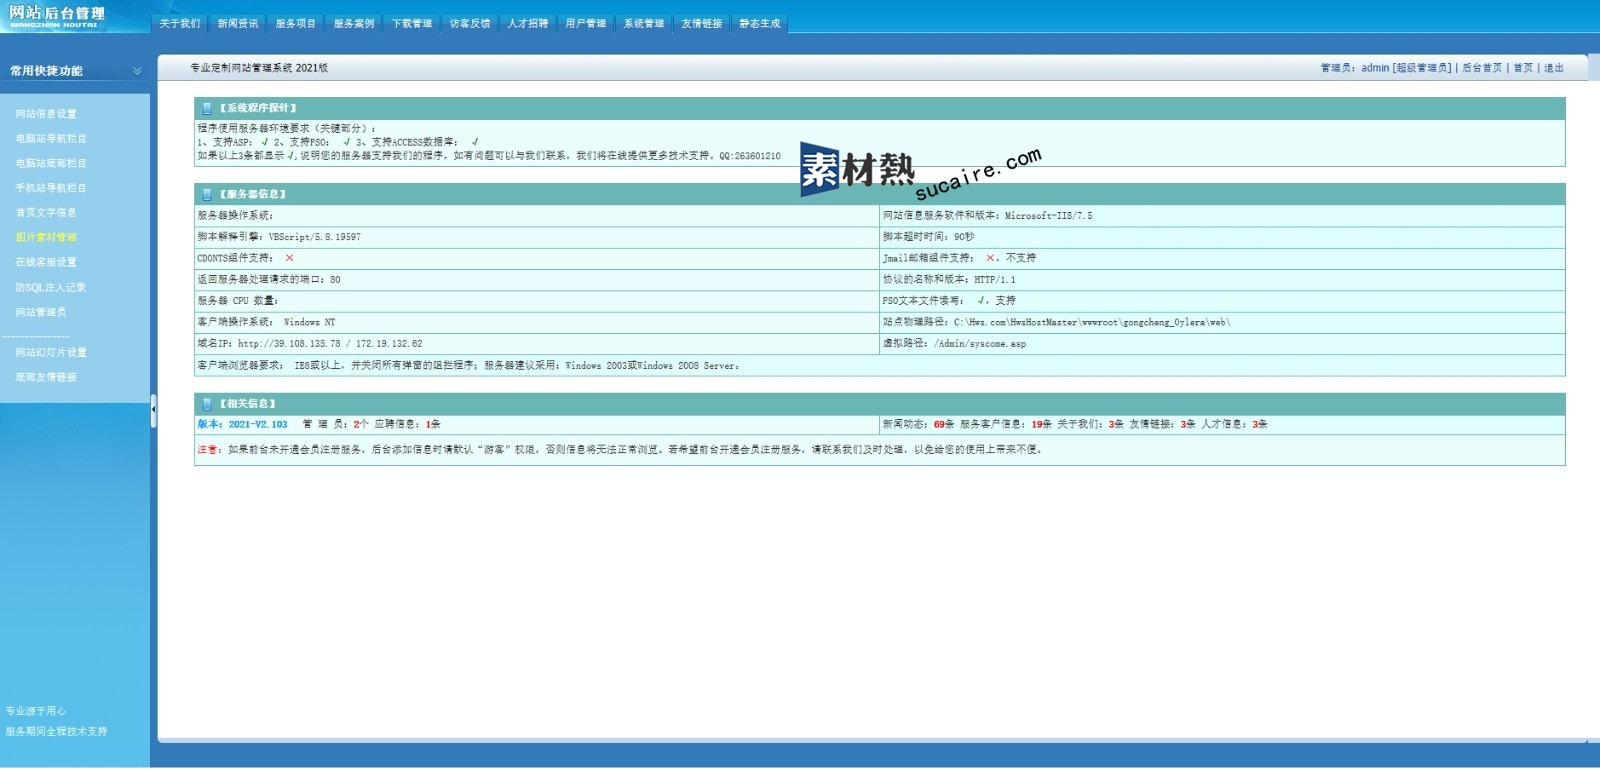Screen dimensions: 1600x770
Task: Click the 服务器信息 panel header icon
Action: pyautogui.click(x=207, y=194)
